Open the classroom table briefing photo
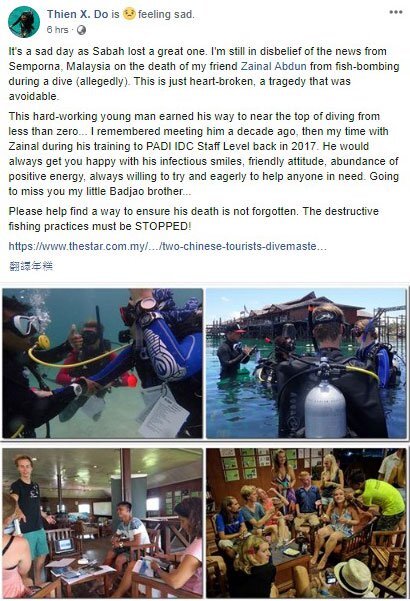 103,523
